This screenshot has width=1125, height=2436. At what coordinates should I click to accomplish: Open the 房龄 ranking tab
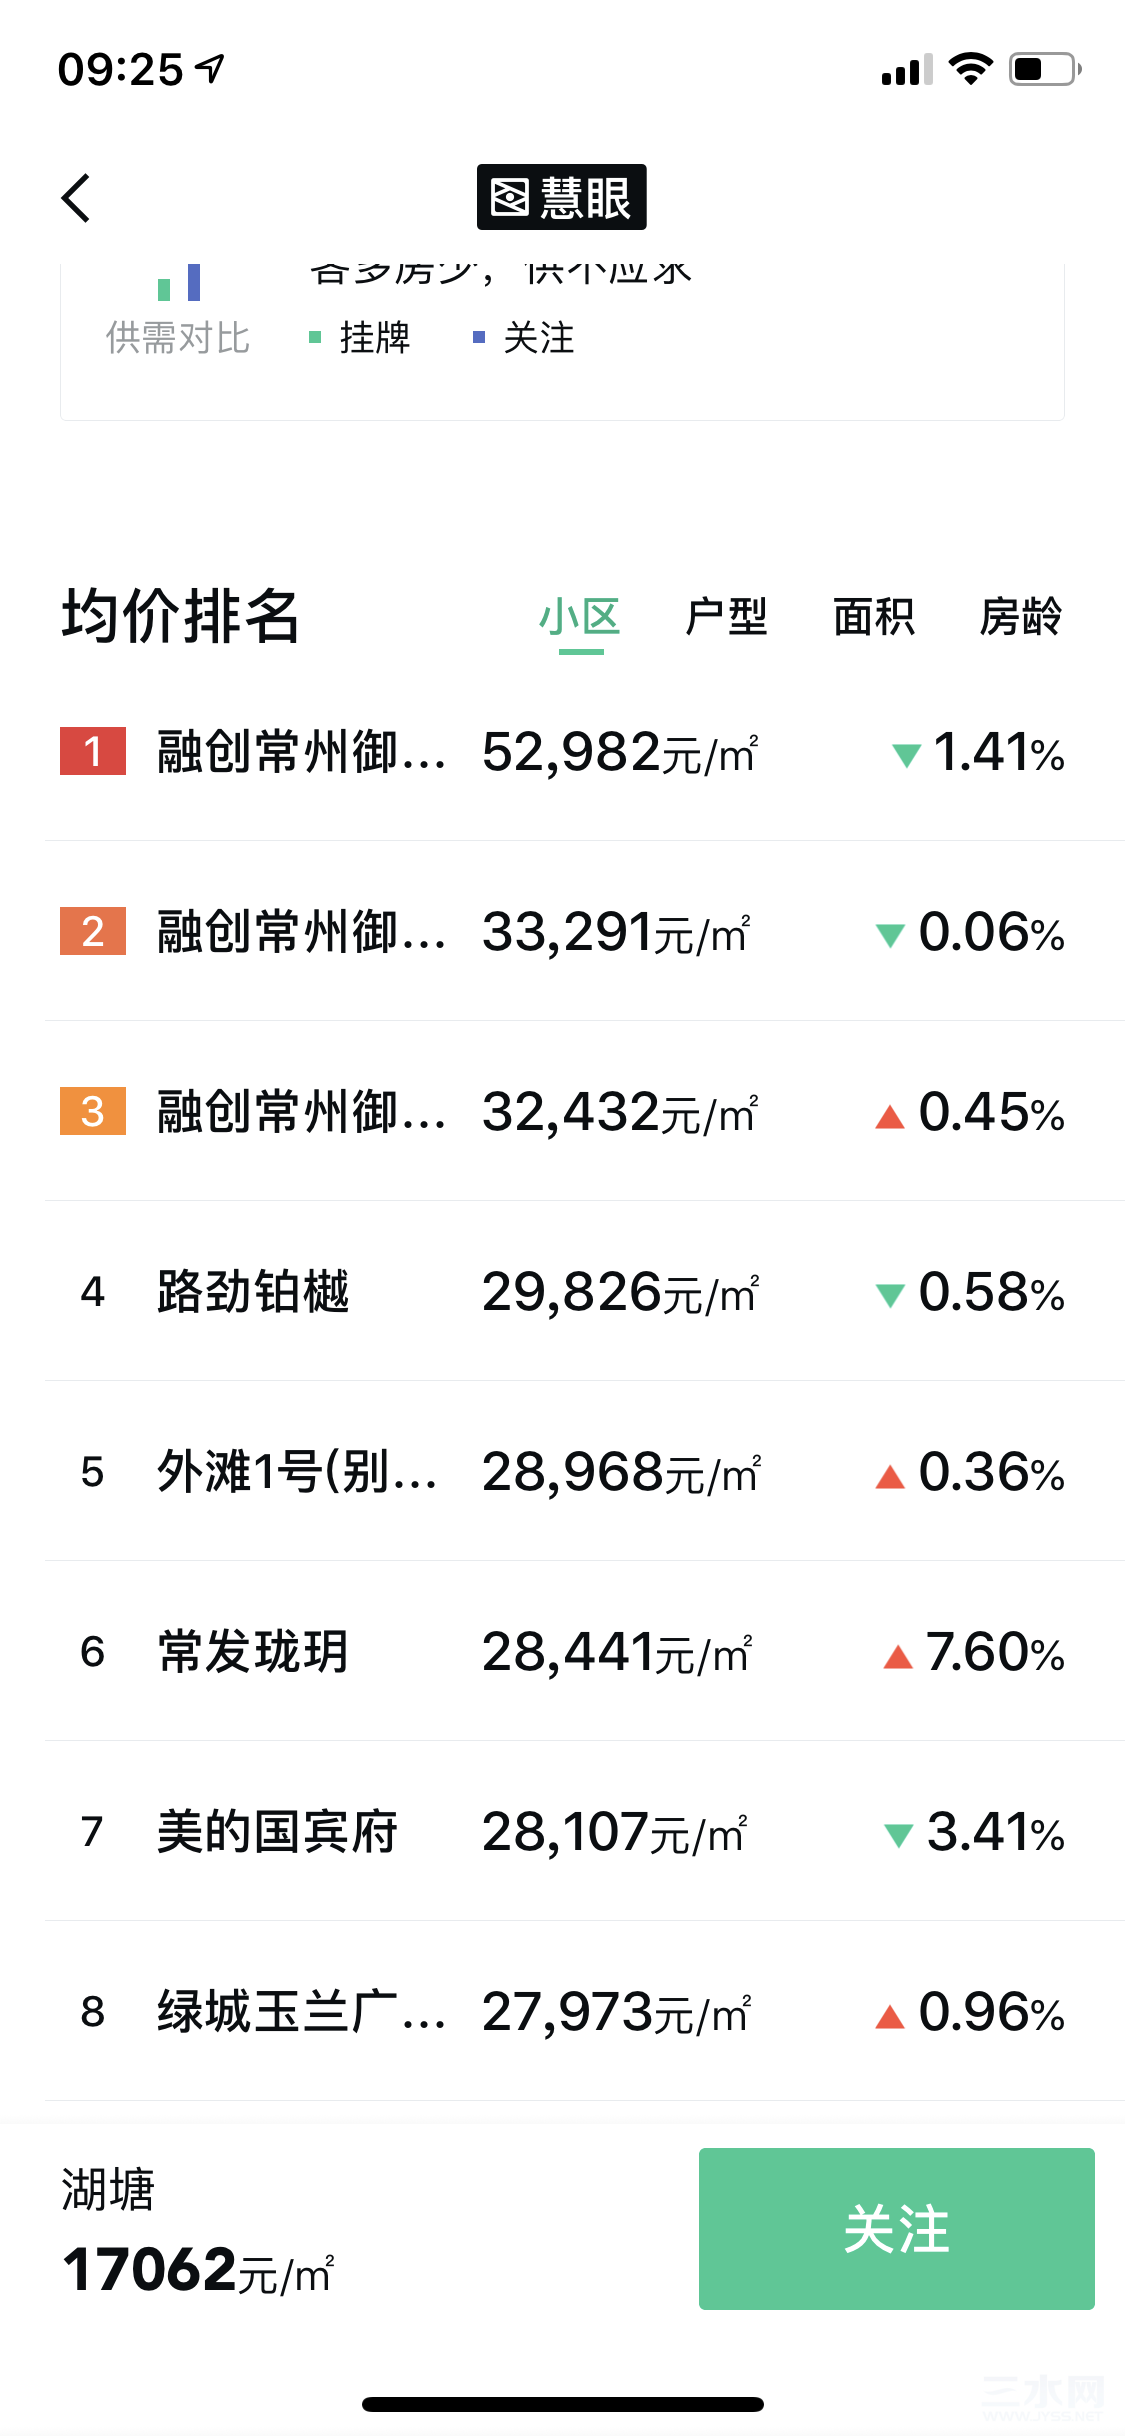[x=1020, y=616]
